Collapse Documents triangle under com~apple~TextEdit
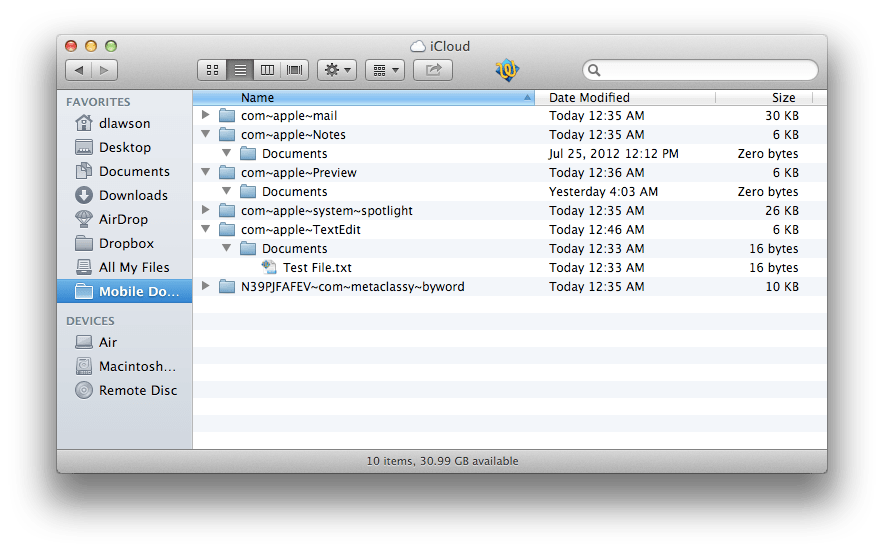This screenshot has width=884, height=552. pos(227,248)
